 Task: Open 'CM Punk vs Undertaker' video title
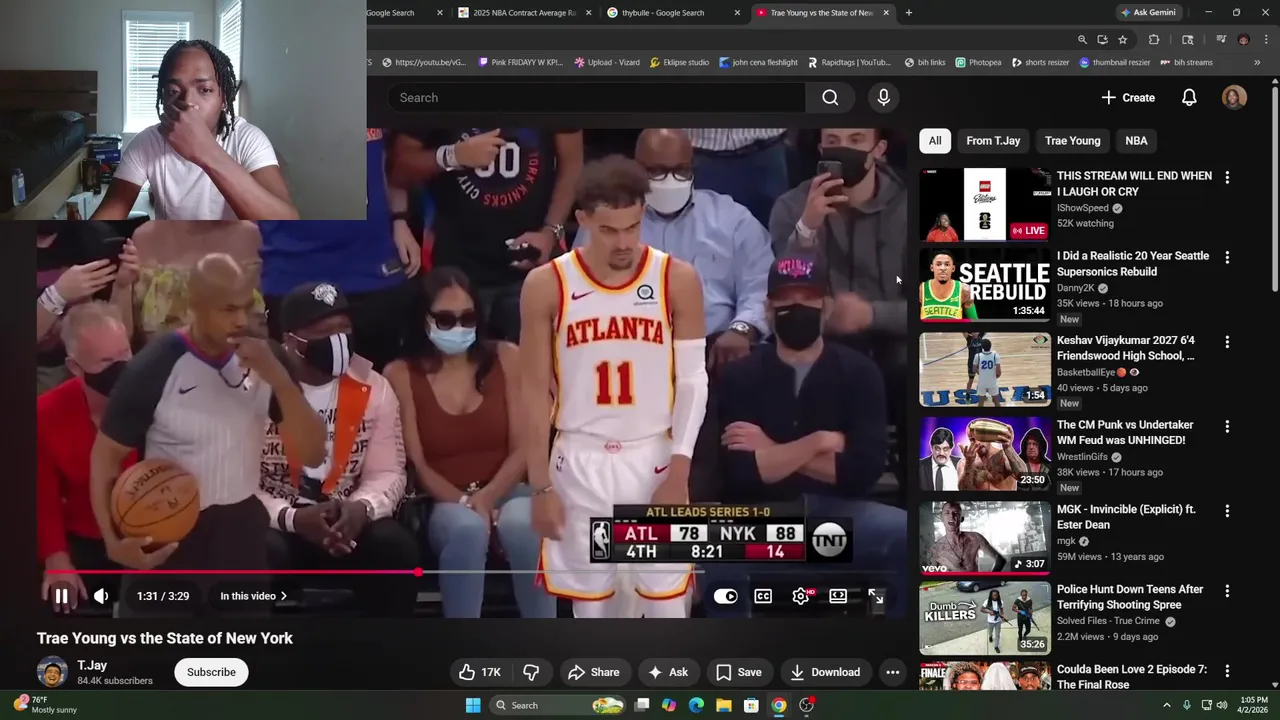1125,432
